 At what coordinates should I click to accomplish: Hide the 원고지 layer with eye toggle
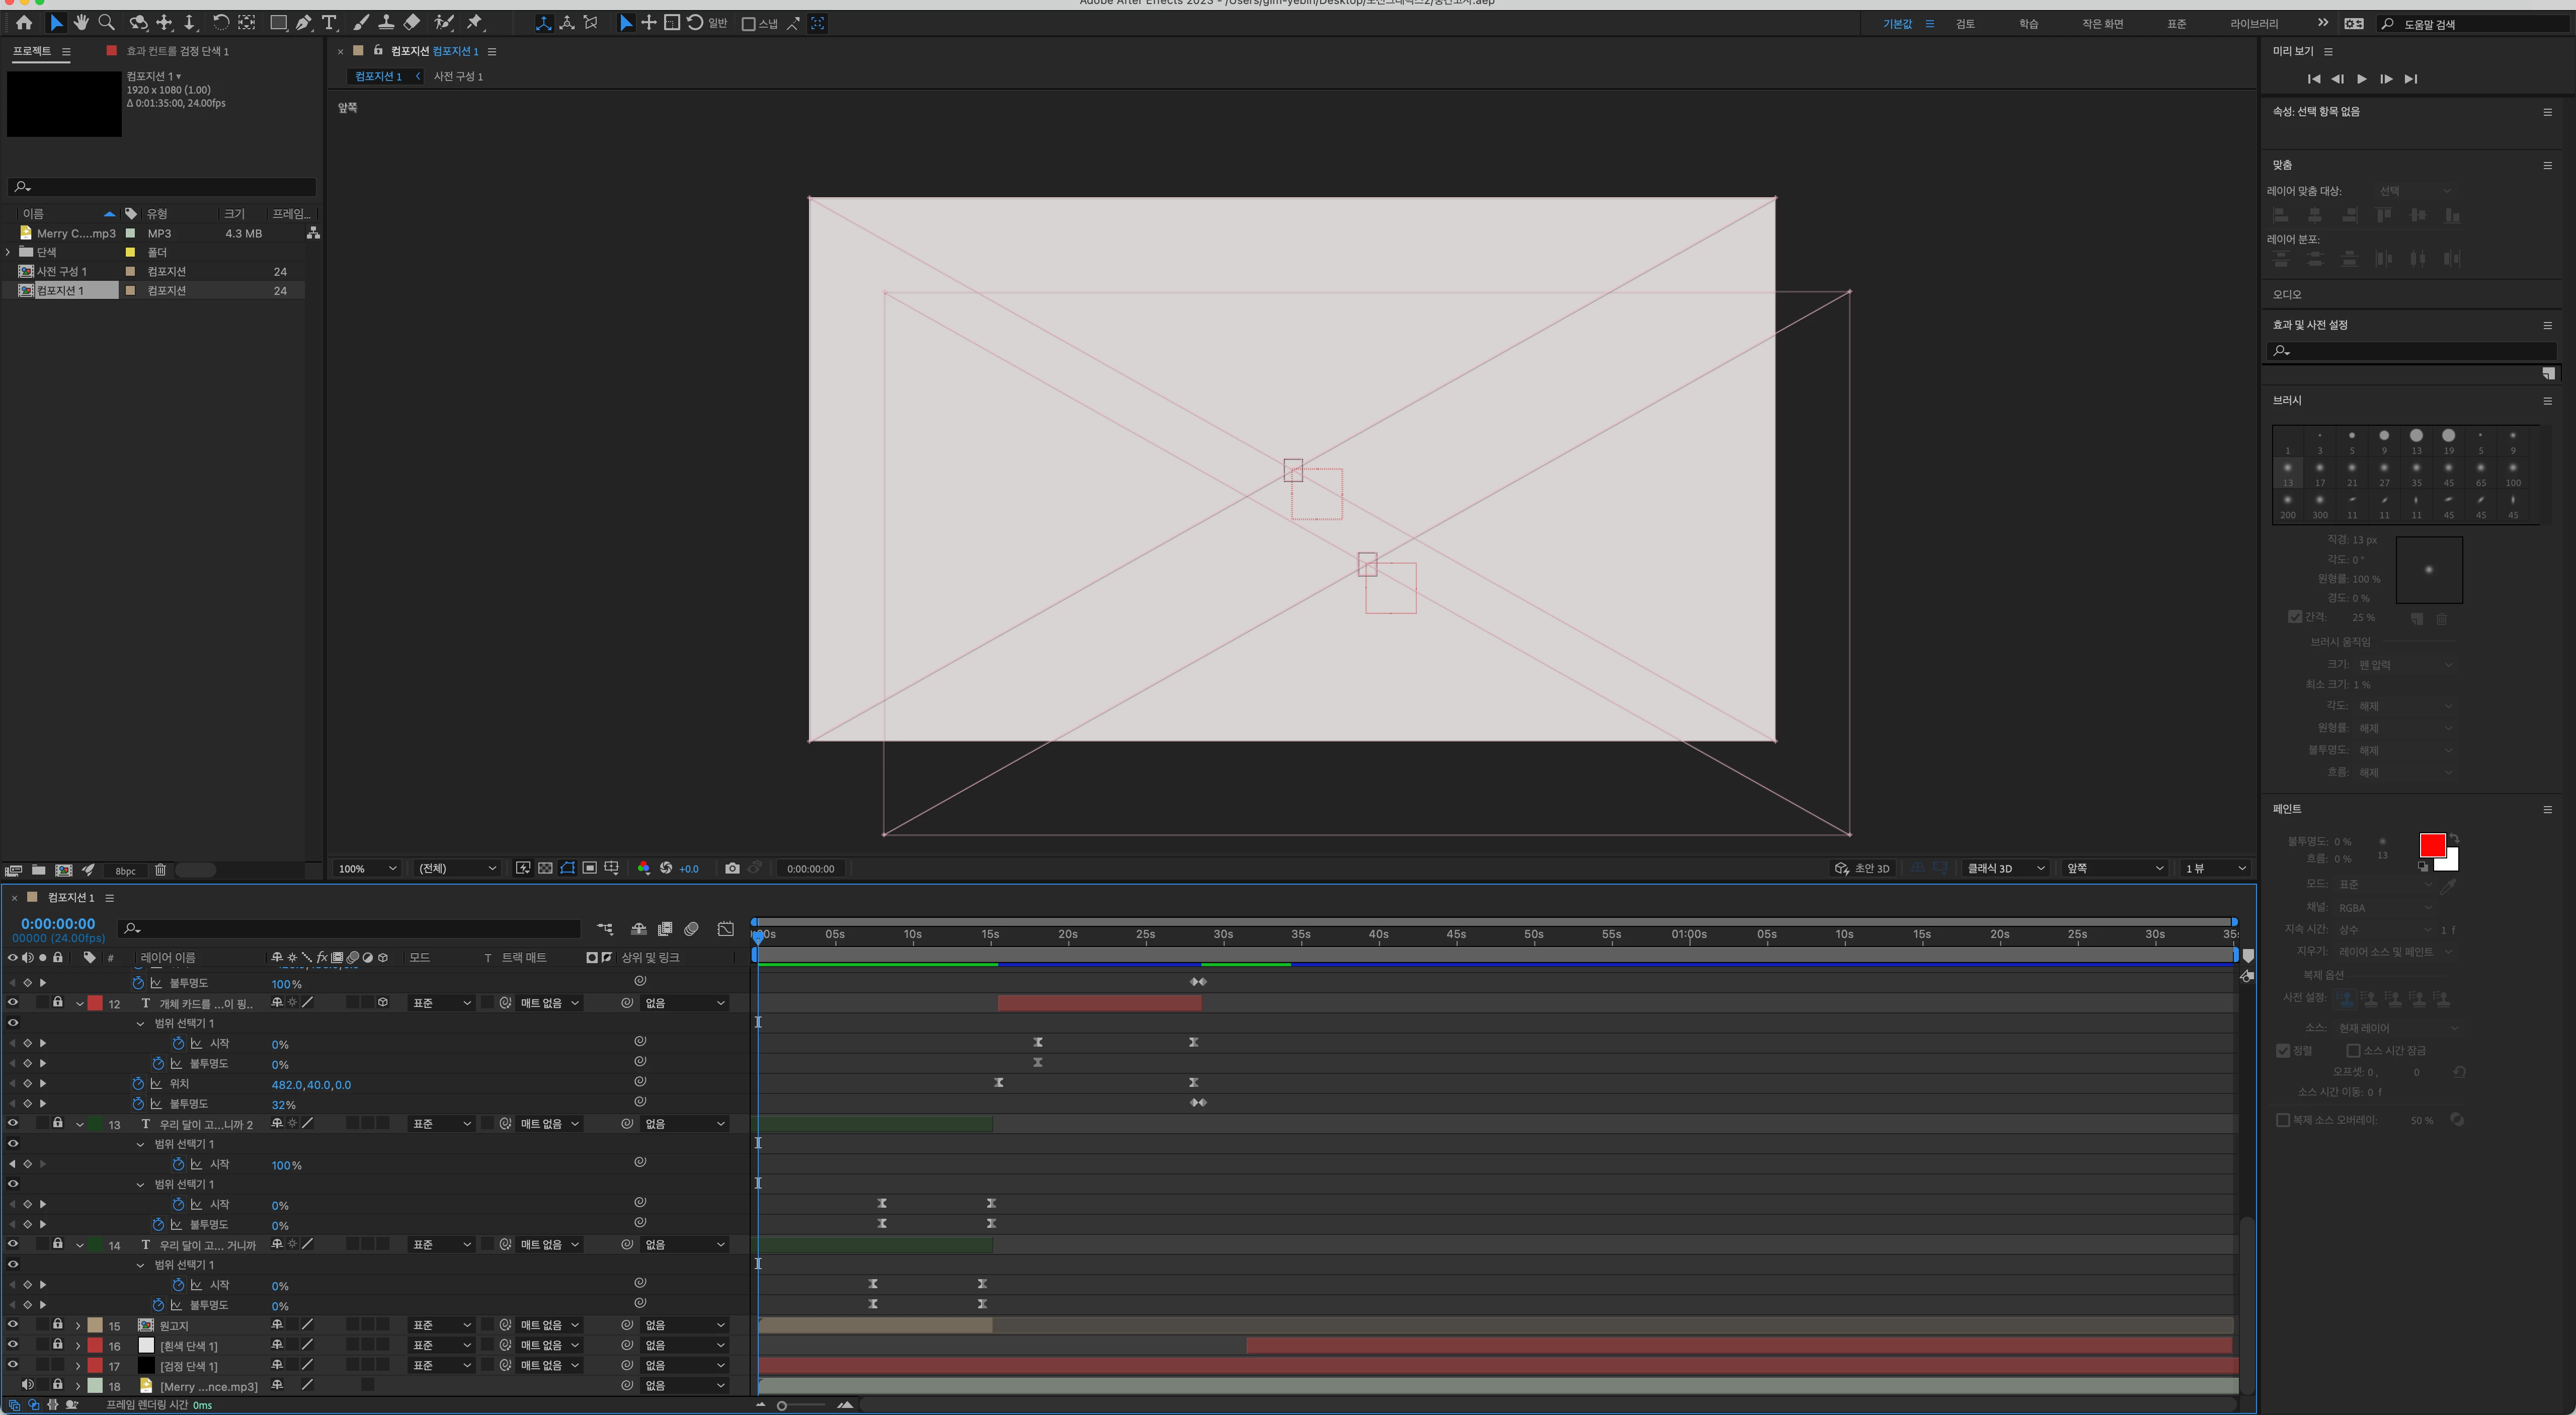point(13,1324)
